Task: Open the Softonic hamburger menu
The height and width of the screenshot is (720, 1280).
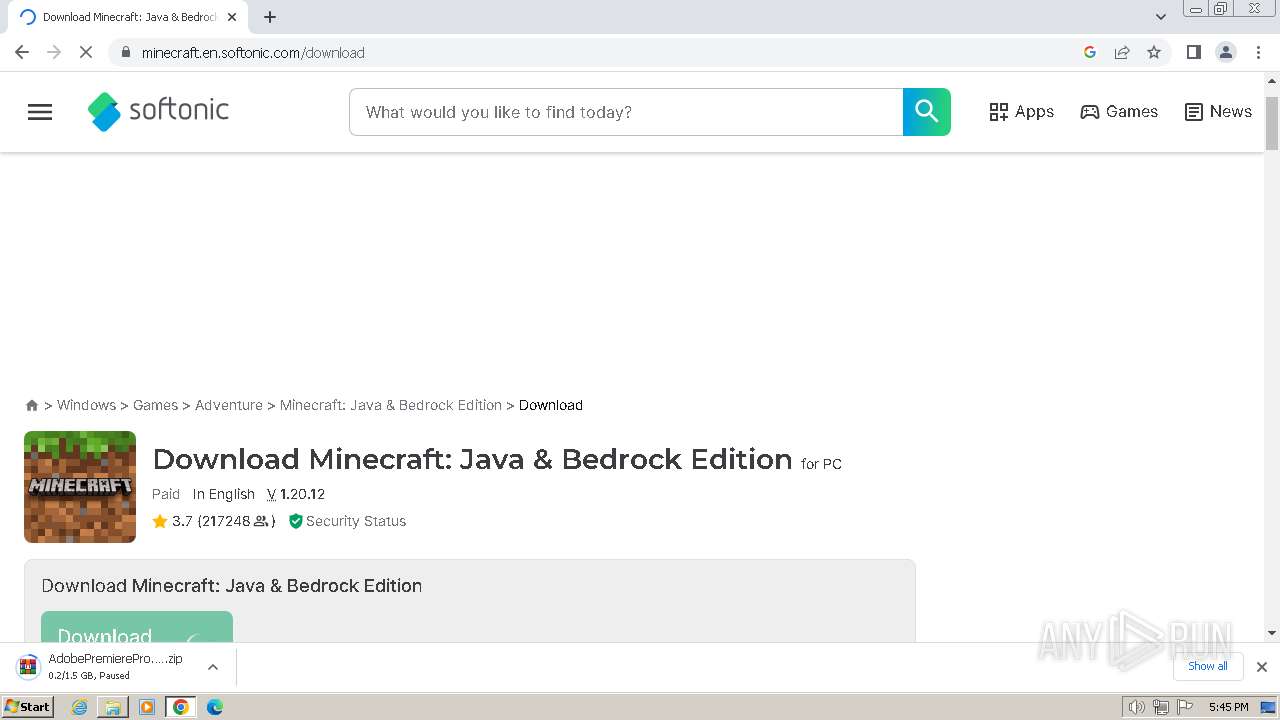Action: (40, 112)
